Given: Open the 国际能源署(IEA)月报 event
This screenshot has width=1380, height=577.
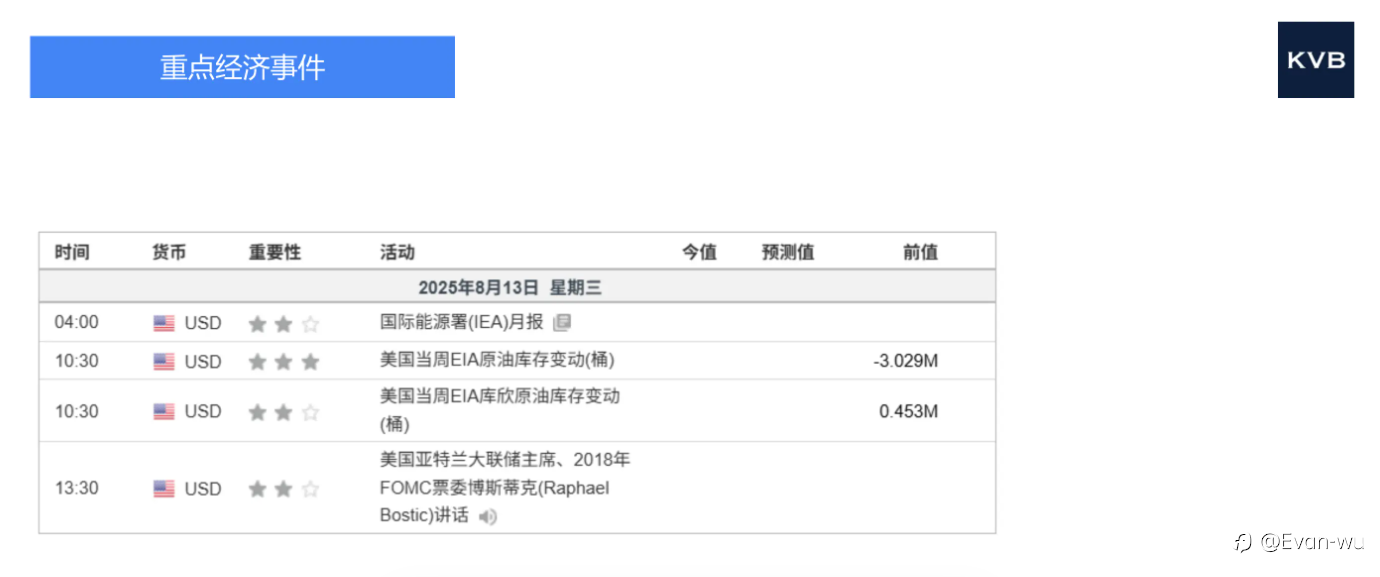Looking at the screenshot, I should (x=462, y=322).
